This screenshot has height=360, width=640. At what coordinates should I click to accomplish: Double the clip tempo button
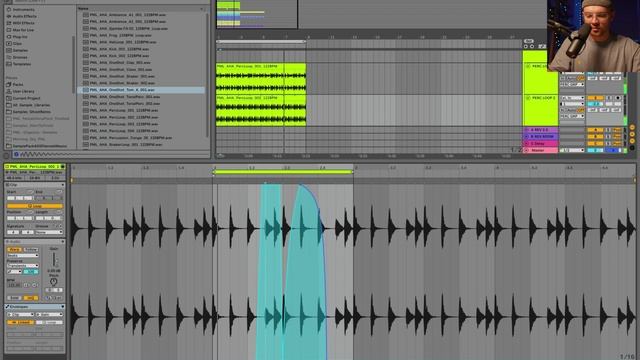click(35, 285)
